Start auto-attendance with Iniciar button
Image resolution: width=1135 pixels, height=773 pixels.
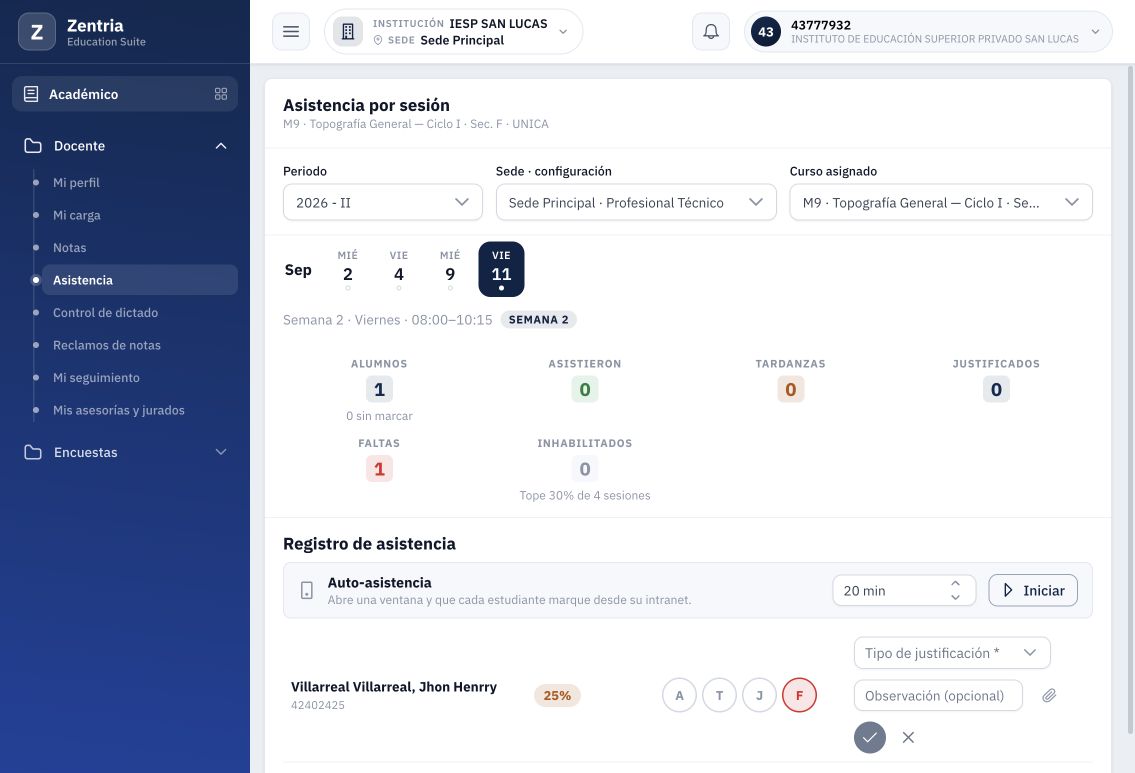[x=1033, y=591]
